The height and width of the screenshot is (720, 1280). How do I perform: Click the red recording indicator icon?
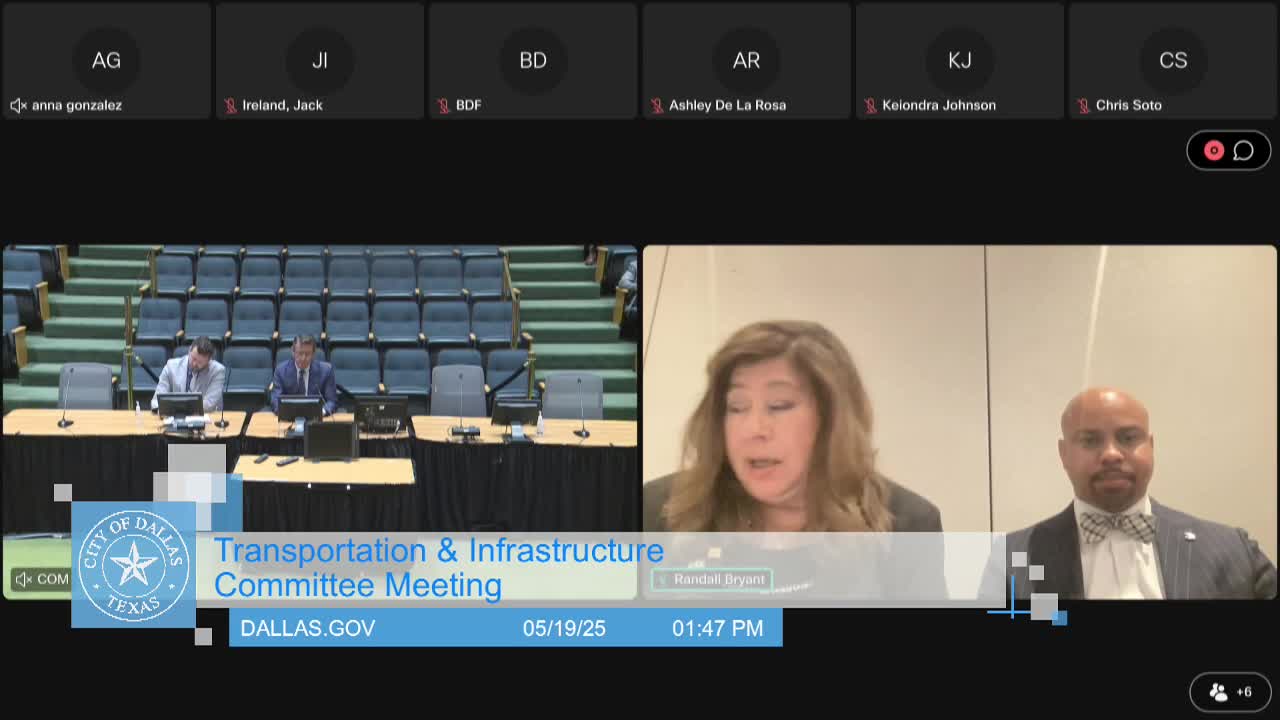1213,150
